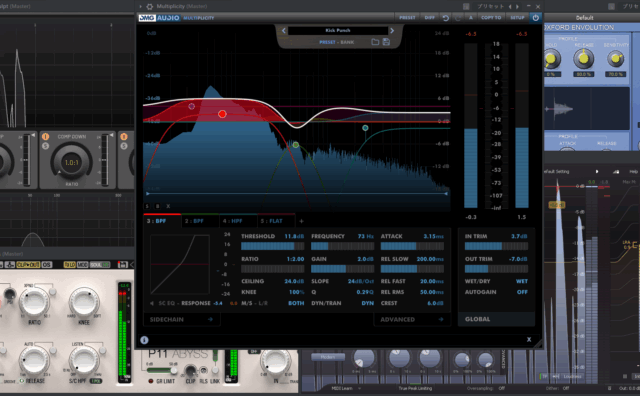The height and width of the screenshot is (396, 640).
Task: Toggle AUTOGAIN OFF value
Action: coord(522,292)
